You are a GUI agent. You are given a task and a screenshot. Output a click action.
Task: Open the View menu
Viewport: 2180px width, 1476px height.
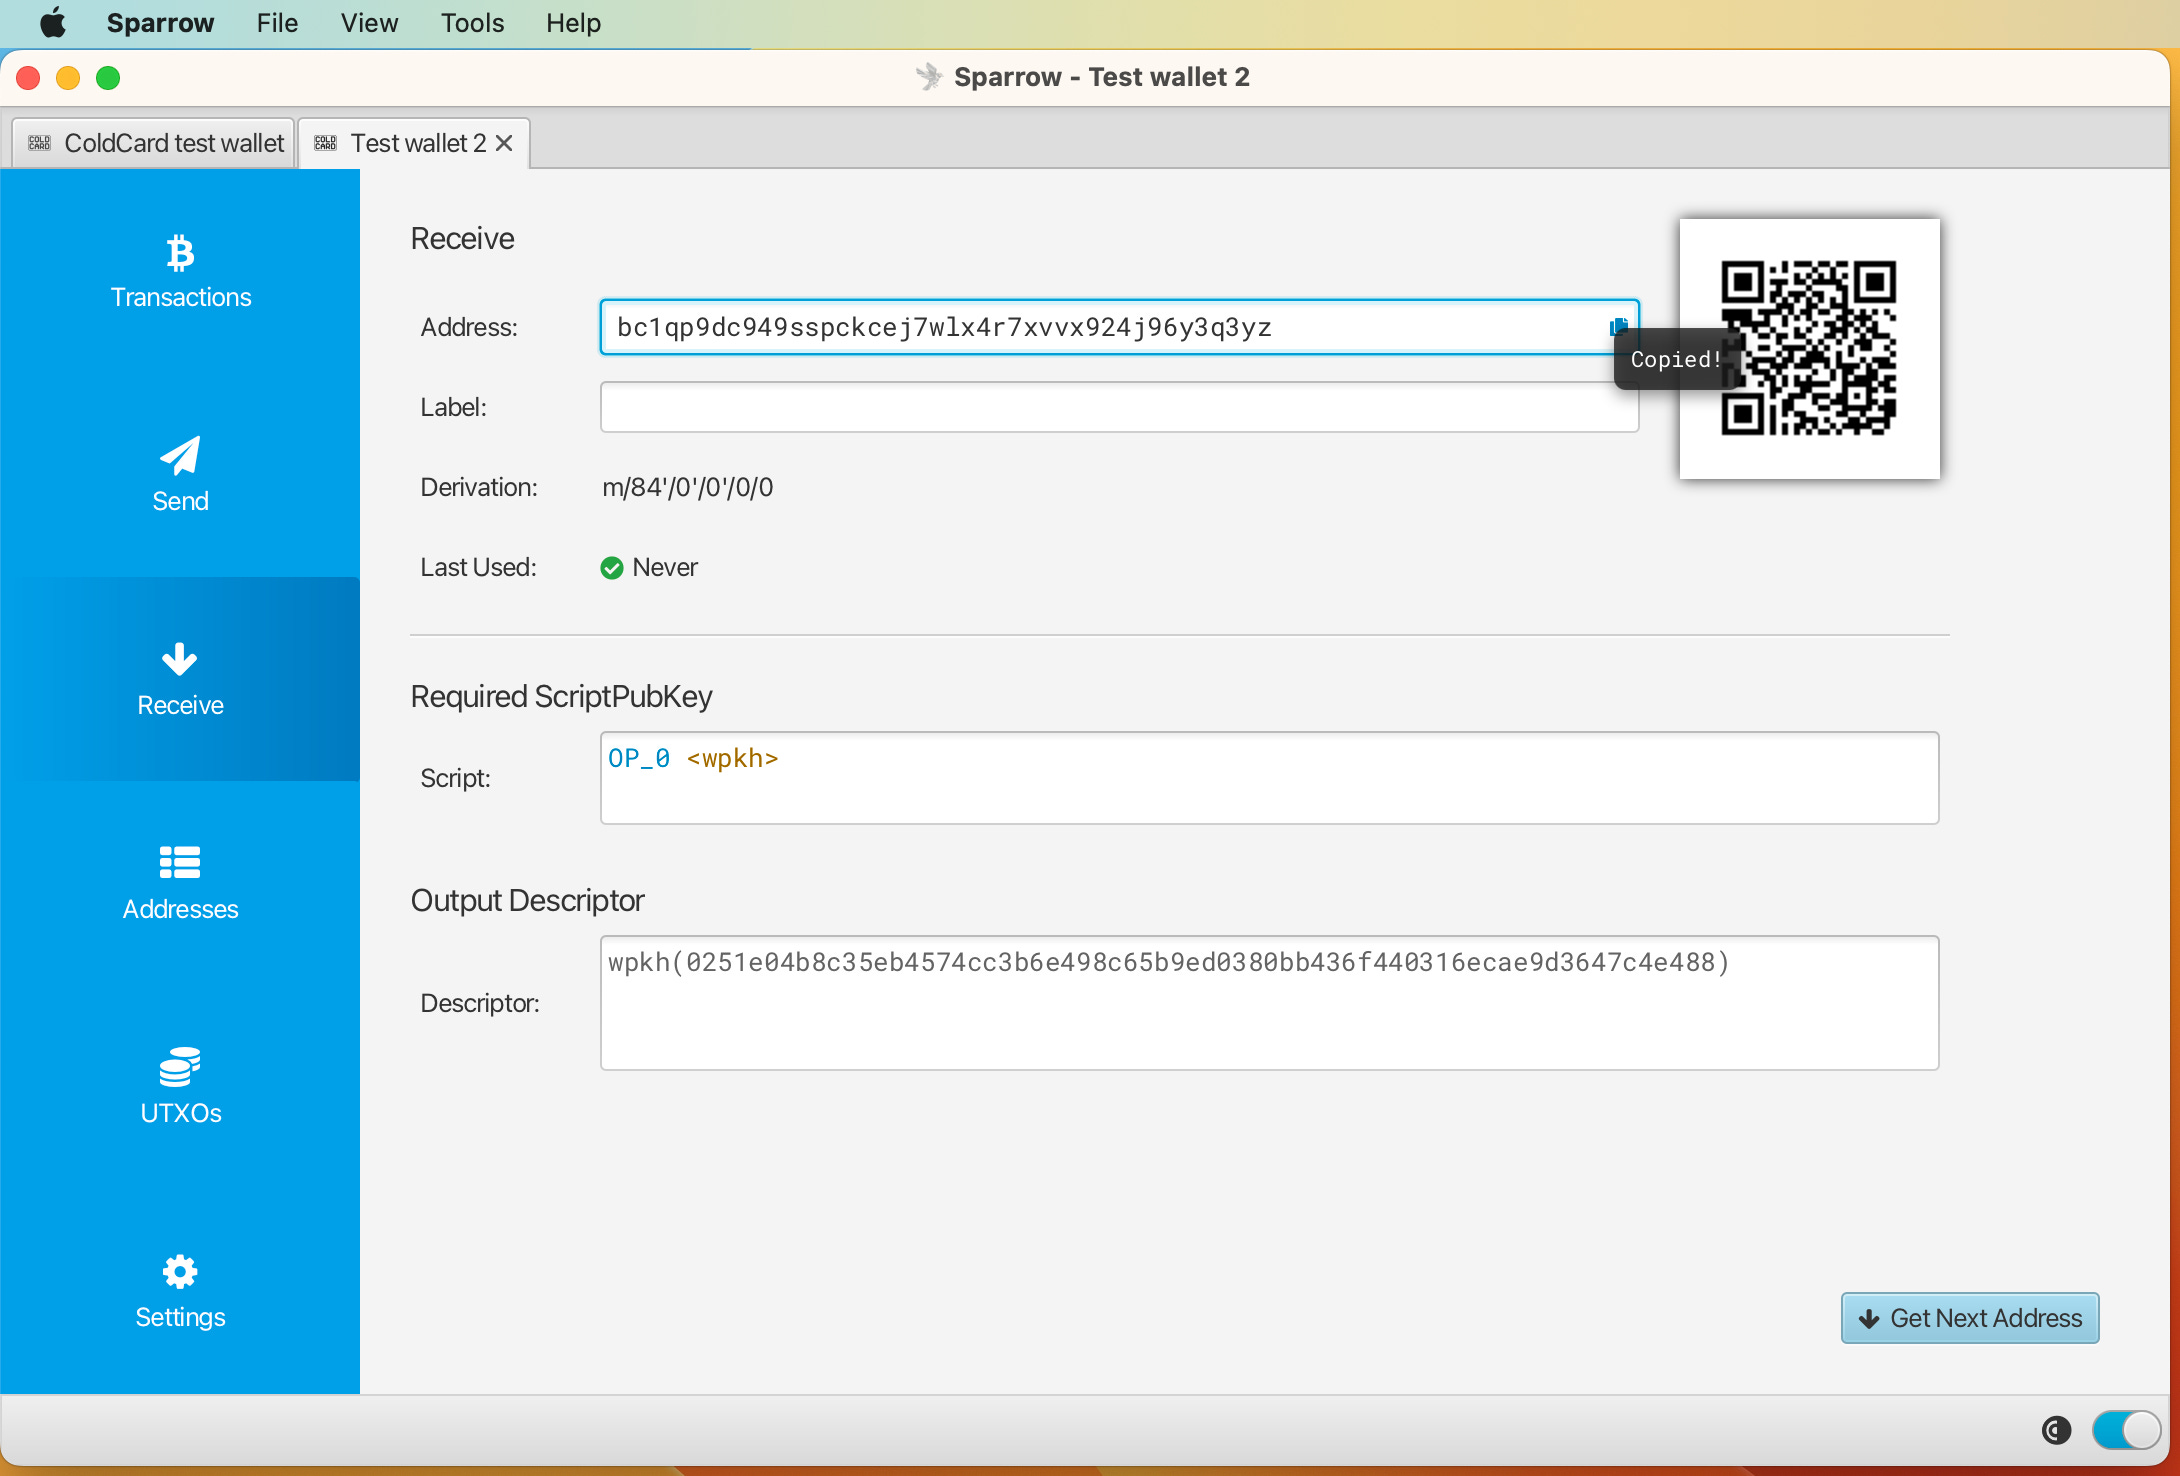click(369, 23)
